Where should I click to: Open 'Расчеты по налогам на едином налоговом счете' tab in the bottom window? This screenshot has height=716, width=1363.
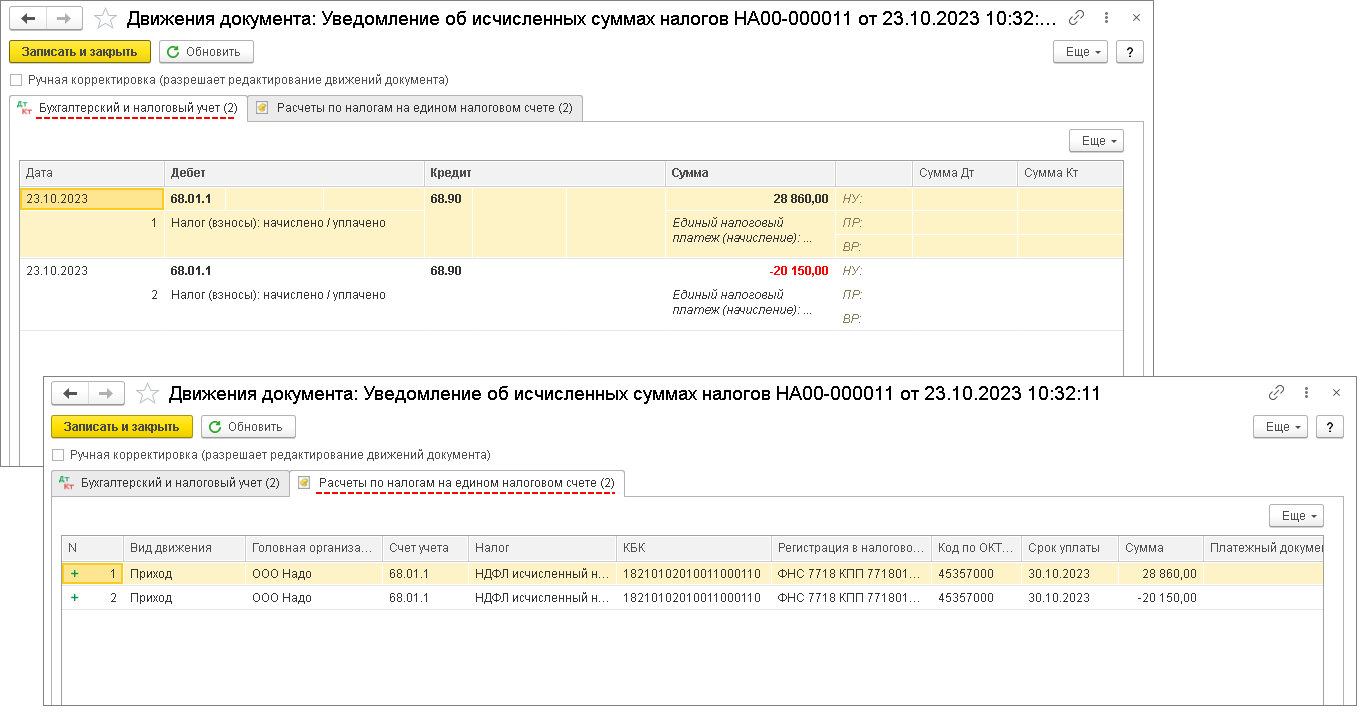pyautogui.click(x=457, y=483)
